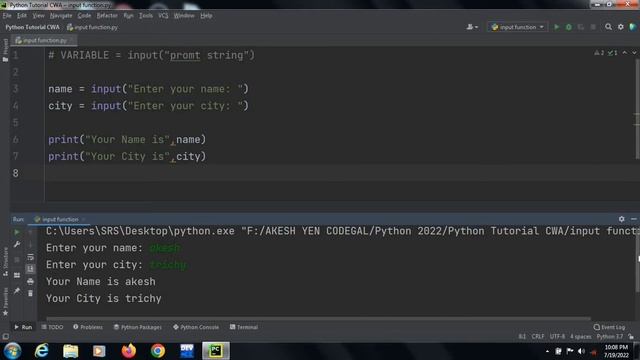Click the print icon in the Run console
640x360 pixels.
30,281
